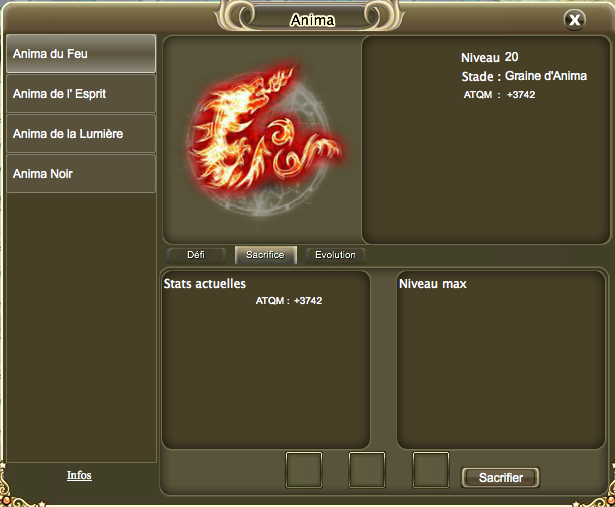Select the first empty sacrifice slot
Image resolution: width=615 pixels, height=507 pixels.
click(304, 470)
